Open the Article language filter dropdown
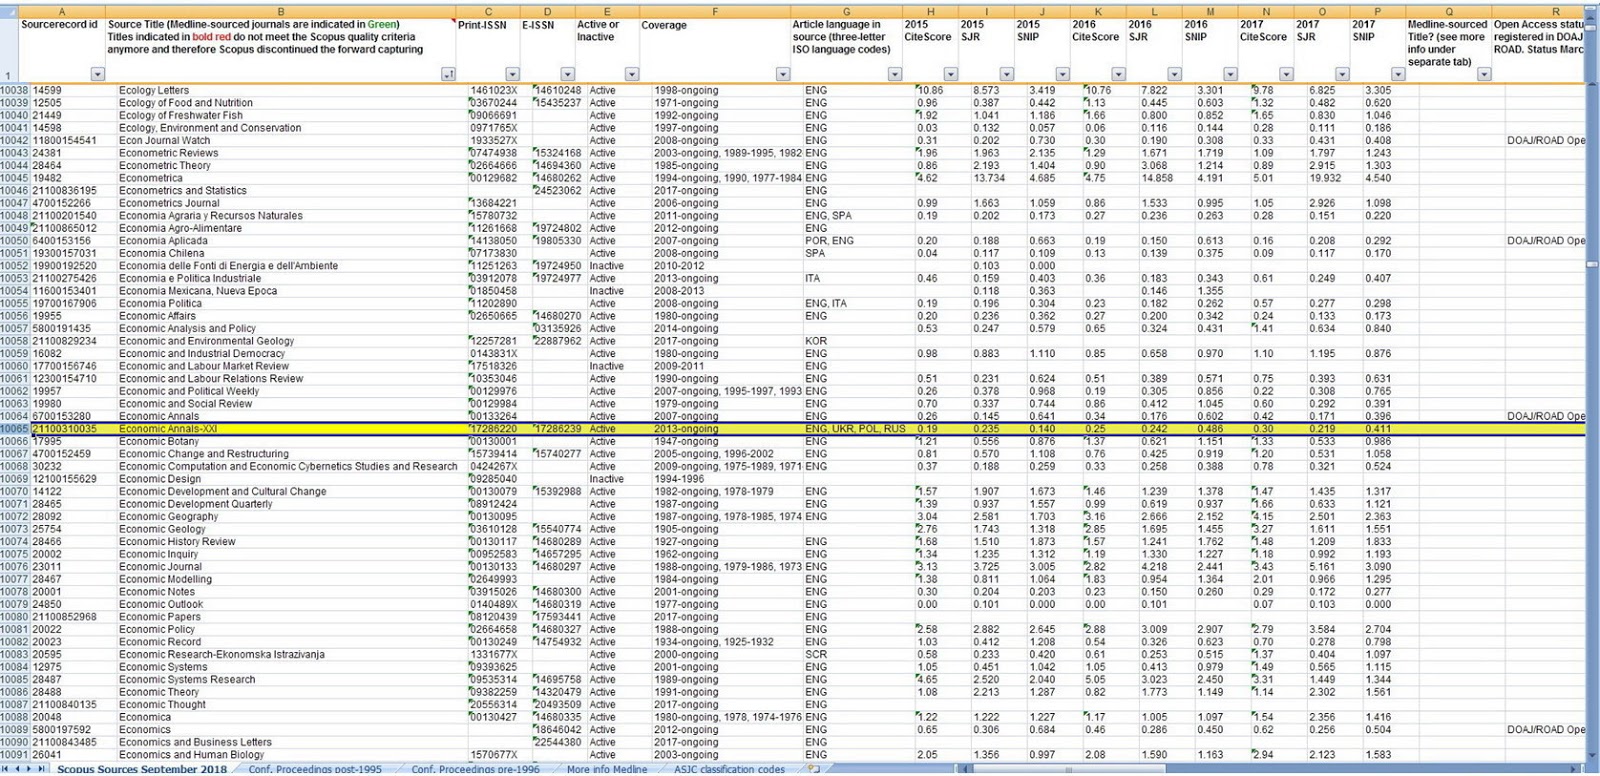 pyautogui.click(x=894, y=74)
